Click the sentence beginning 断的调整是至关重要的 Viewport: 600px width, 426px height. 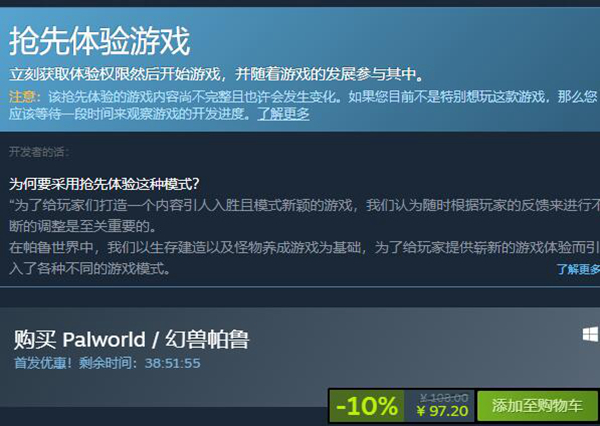coord(83,227)
